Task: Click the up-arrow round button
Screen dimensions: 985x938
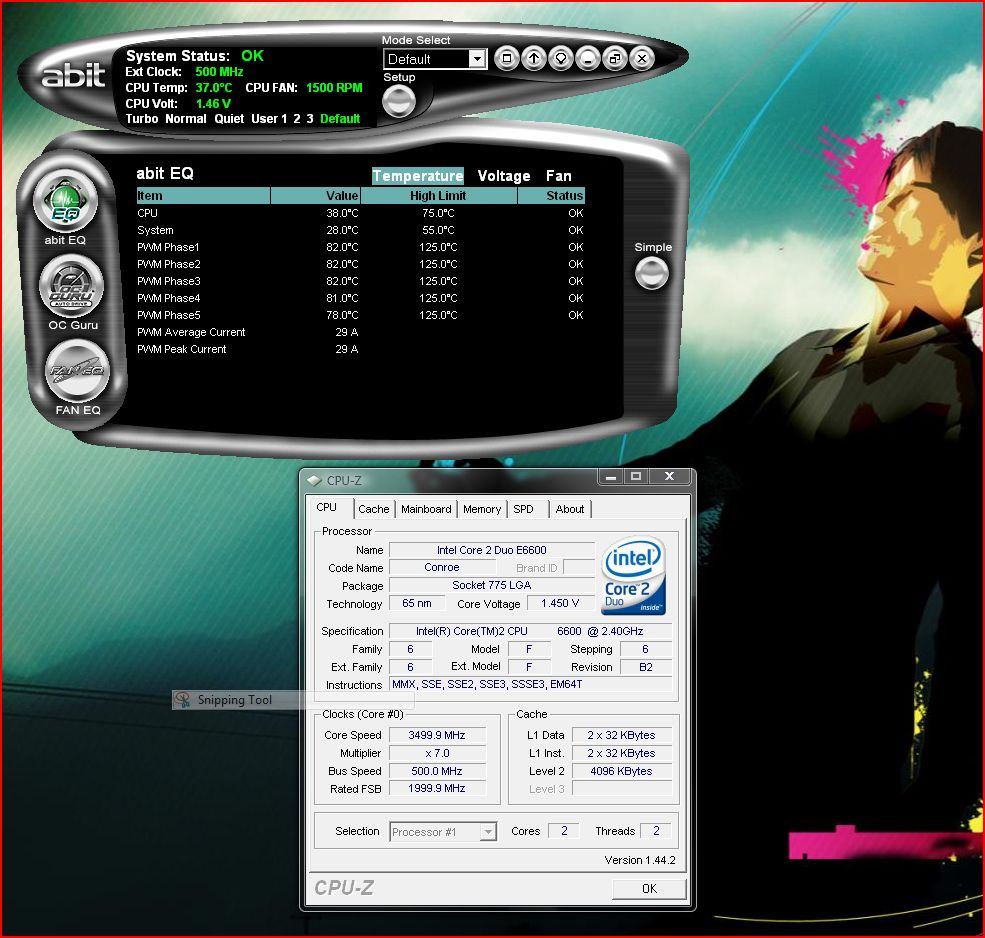Action: [x=533, y=59]
